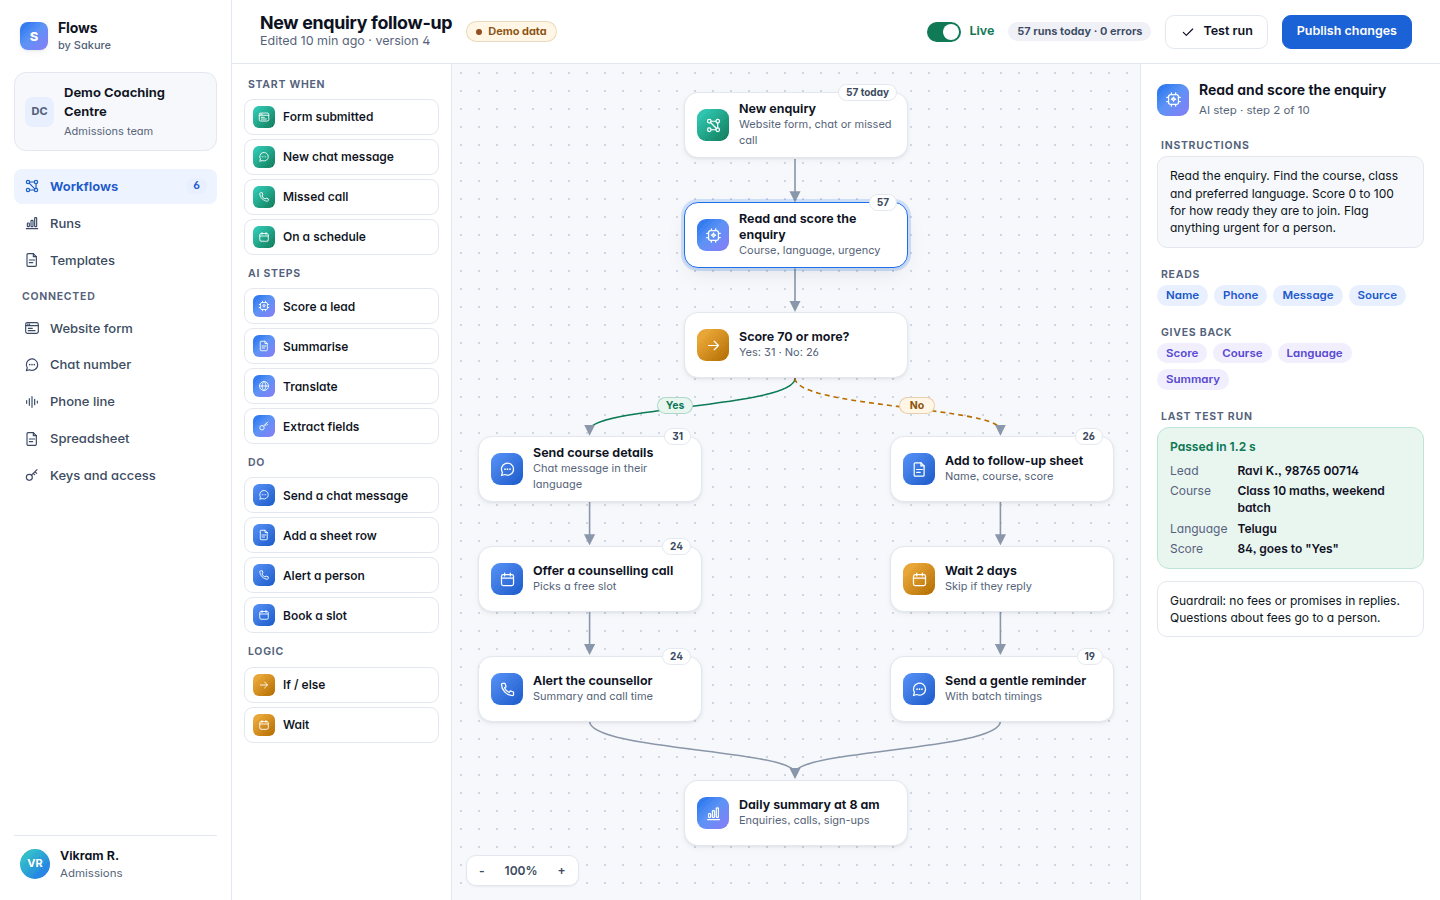
Task: Select the Missed call trigger block
Action: (x=341, y=197)
